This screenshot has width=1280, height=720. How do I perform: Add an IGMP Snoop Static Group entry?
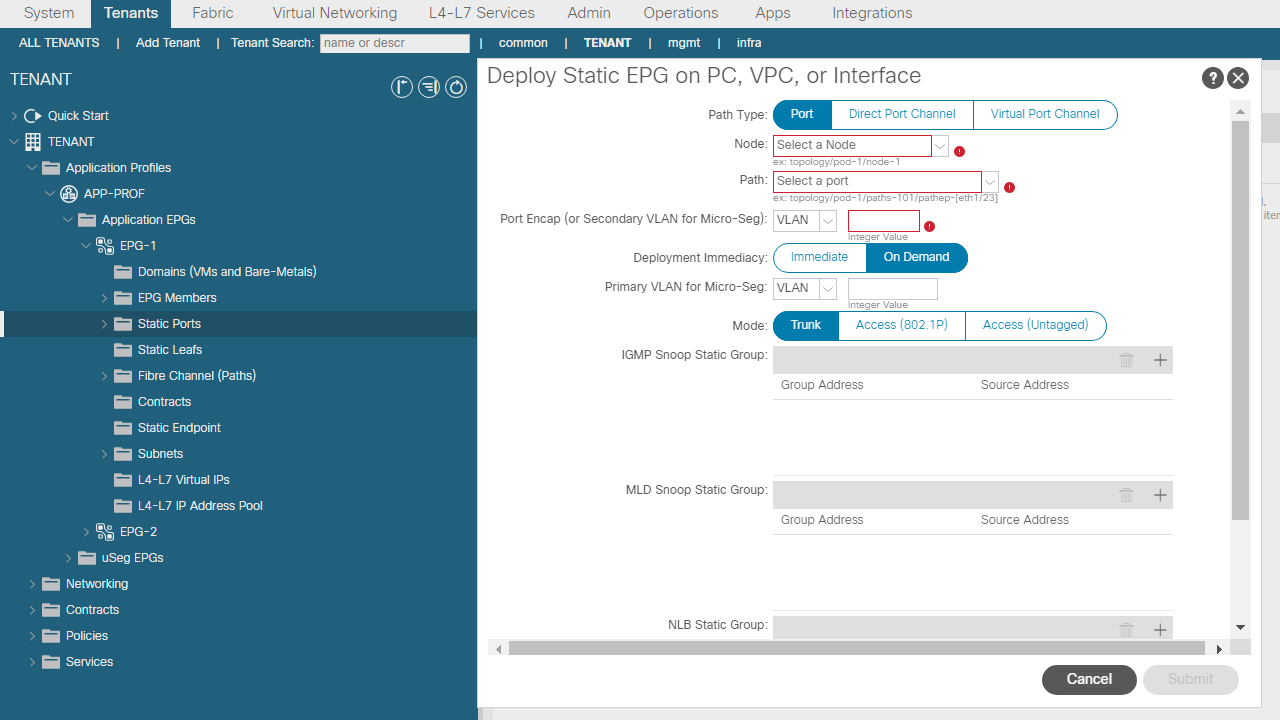coord(1160,360)
